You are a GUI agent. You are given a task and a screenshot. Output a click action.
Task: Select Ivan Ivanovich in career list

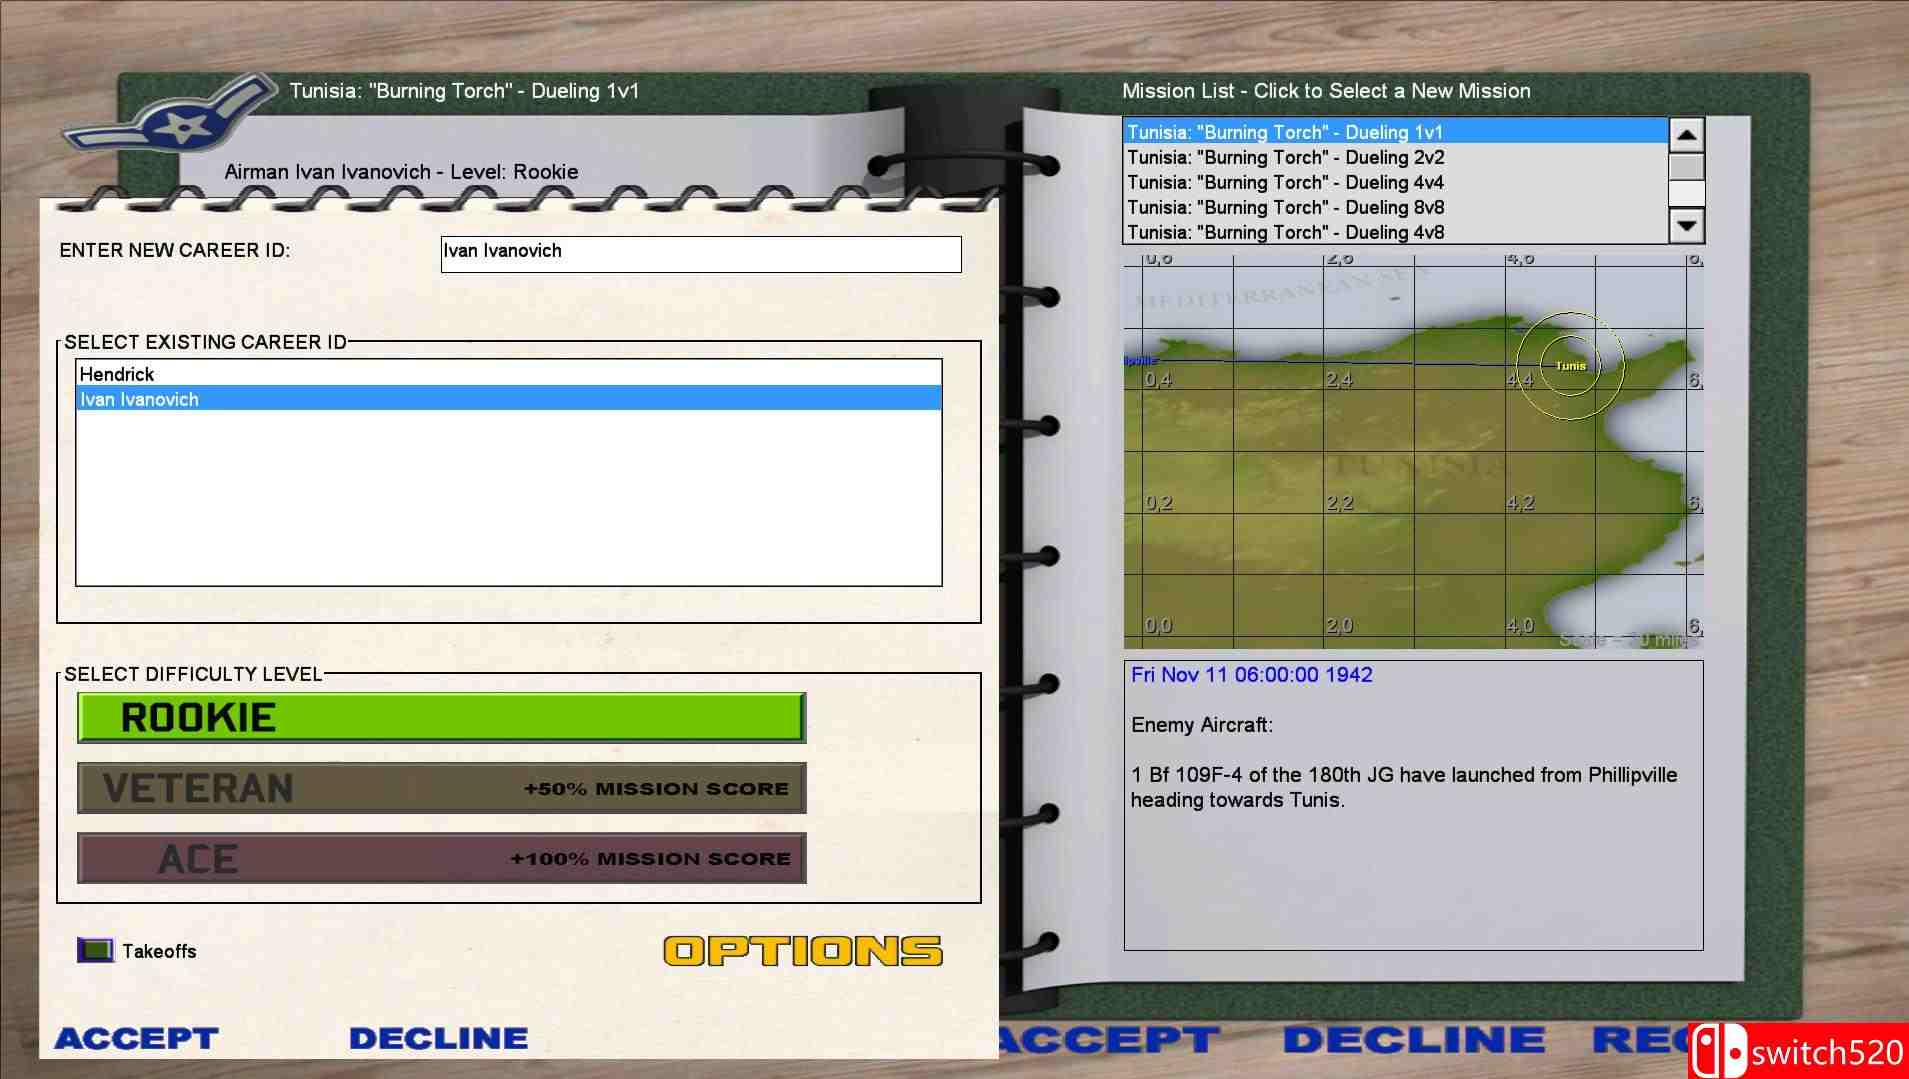(140, 399)
